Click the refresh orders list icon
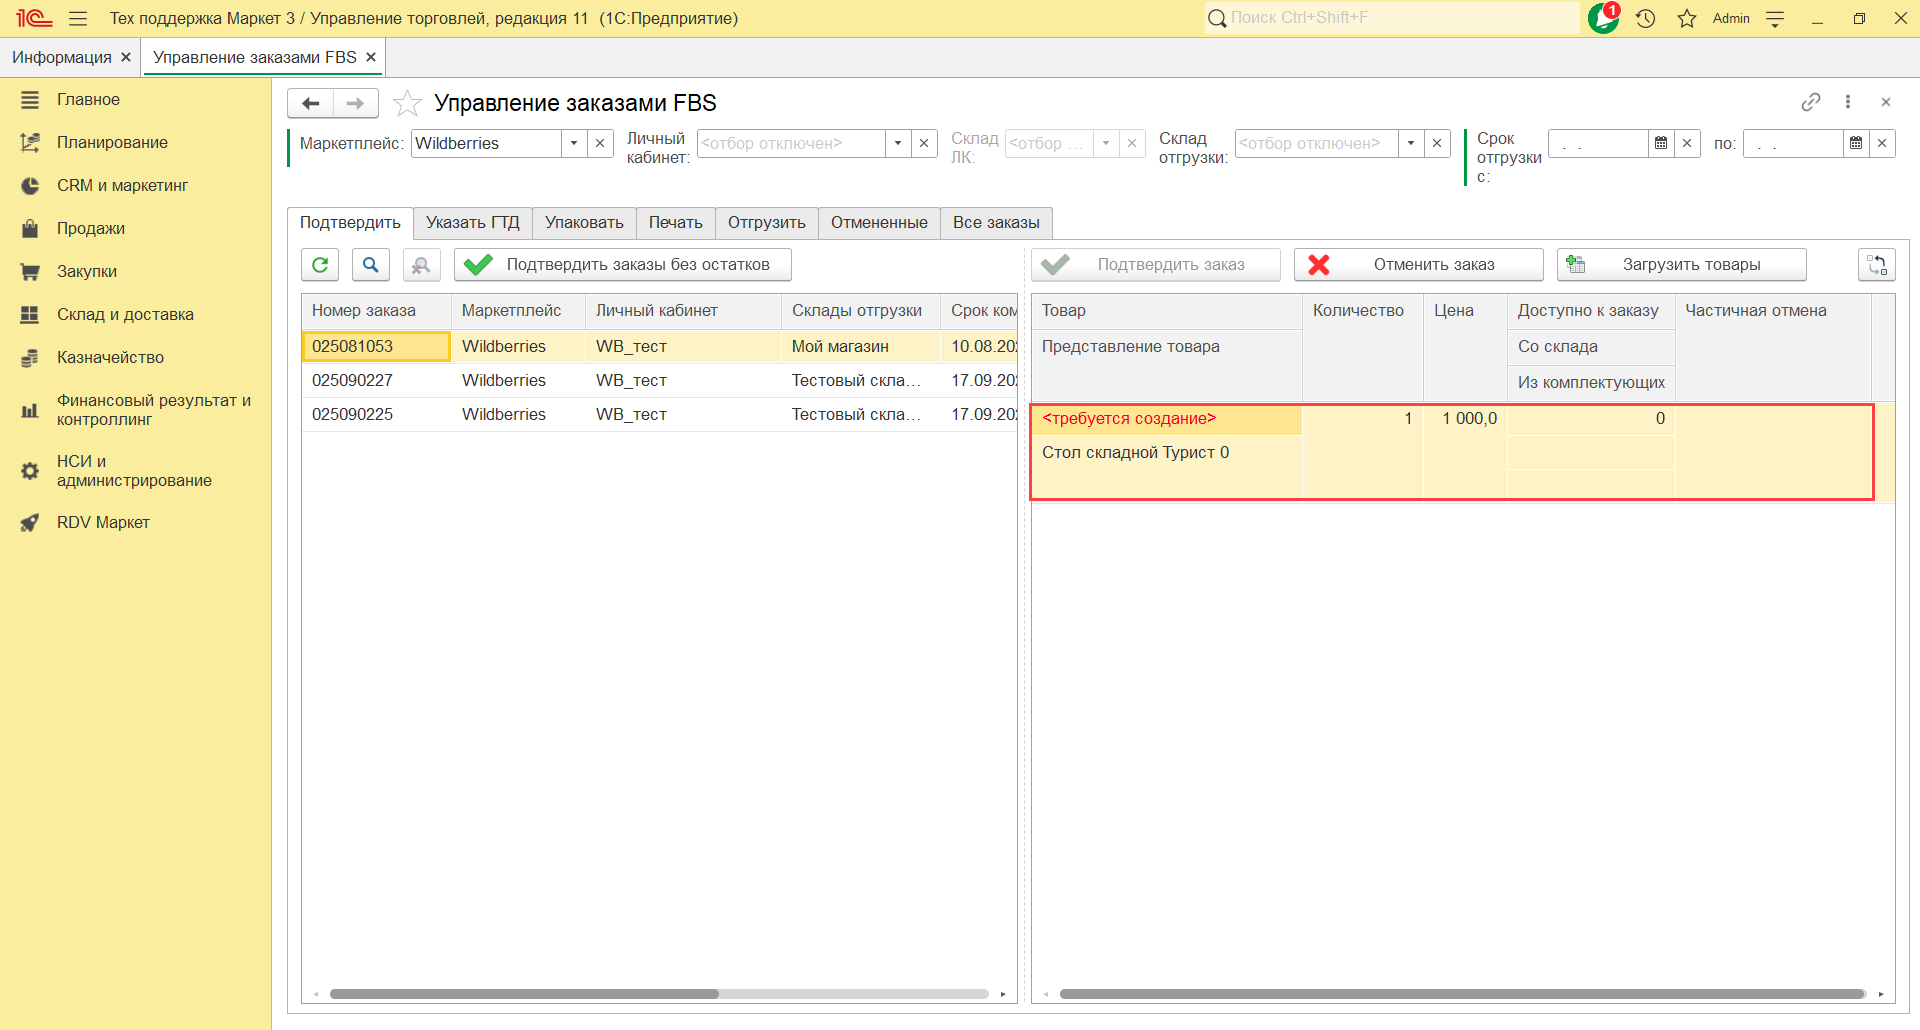1920x1030 pixels. point(320,265)
